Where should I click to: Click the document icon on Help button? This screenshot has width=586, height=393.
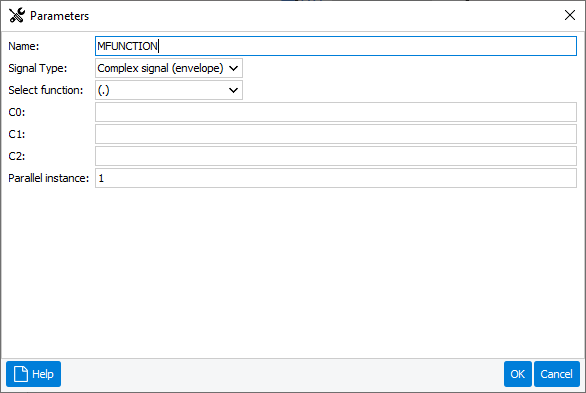point(21,374)
